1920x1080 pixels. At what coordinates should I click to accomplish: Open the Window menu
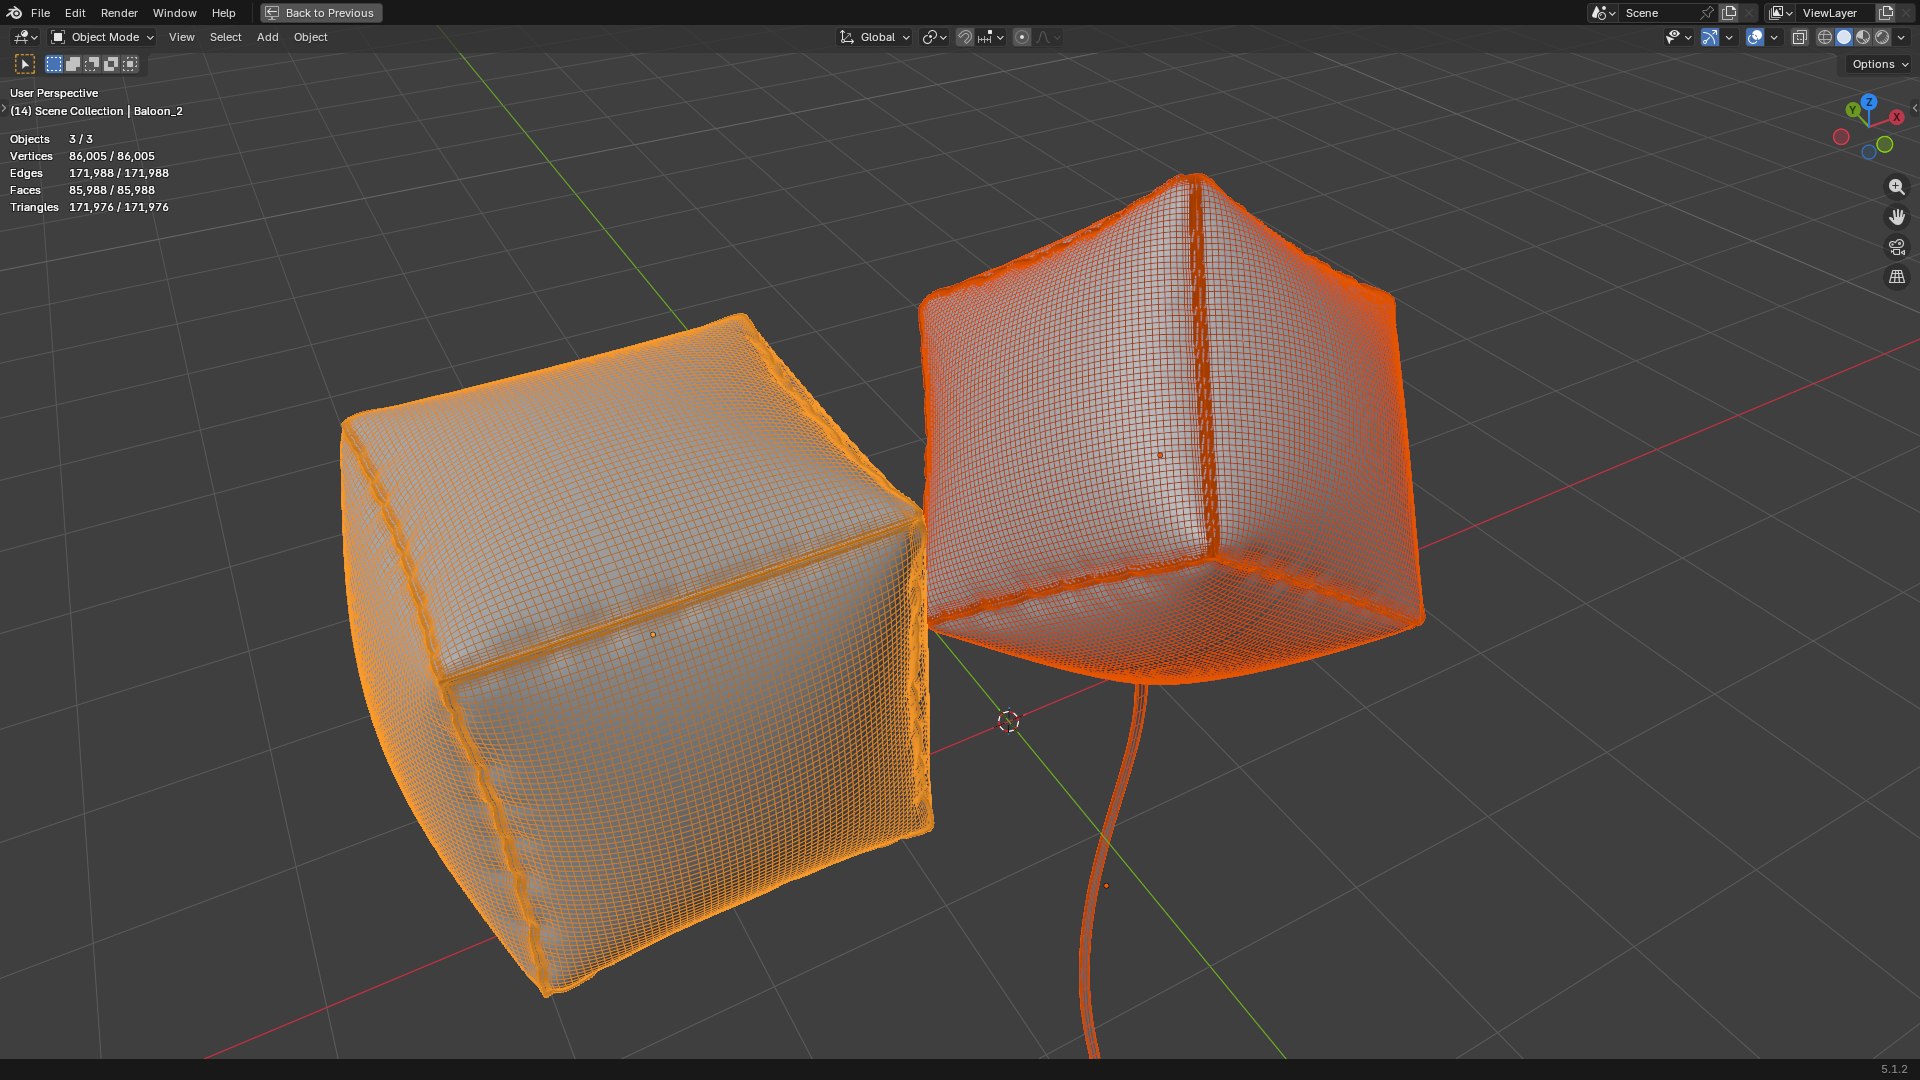coord(174,13)
